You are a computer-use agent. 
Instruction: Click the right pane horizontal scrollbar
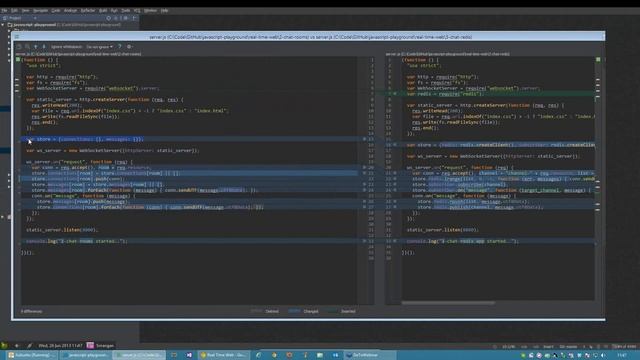click(448, 303)
